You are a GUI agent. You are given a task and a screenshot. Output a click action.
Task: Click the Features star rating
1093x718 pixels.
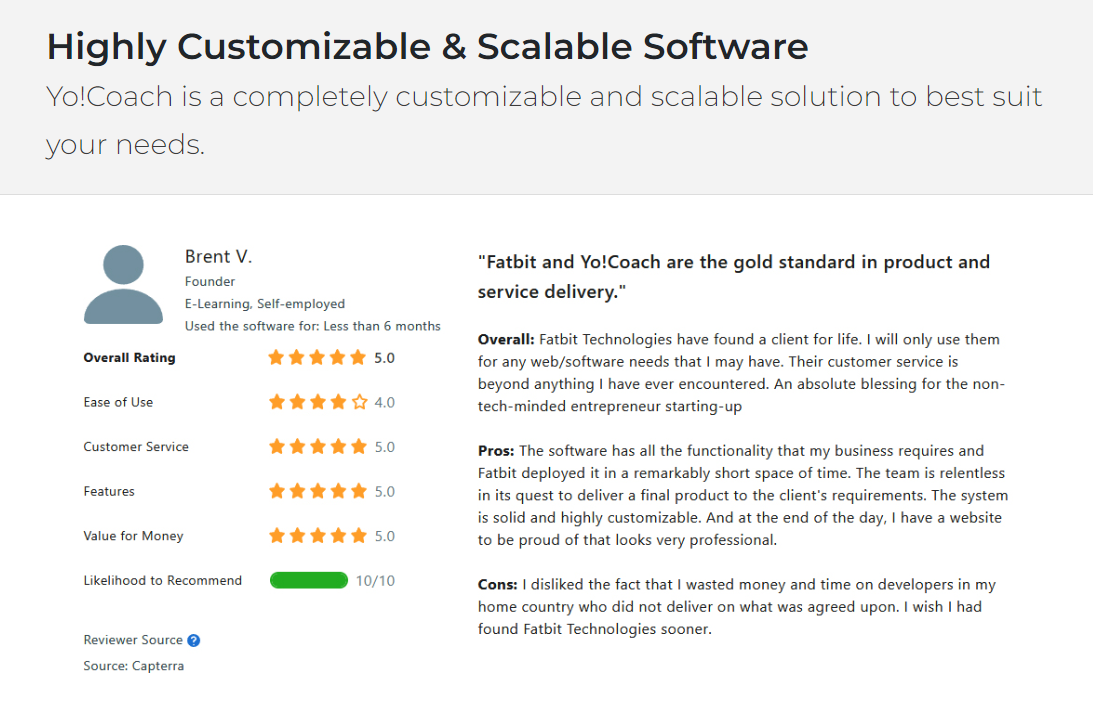click(318, 491)
